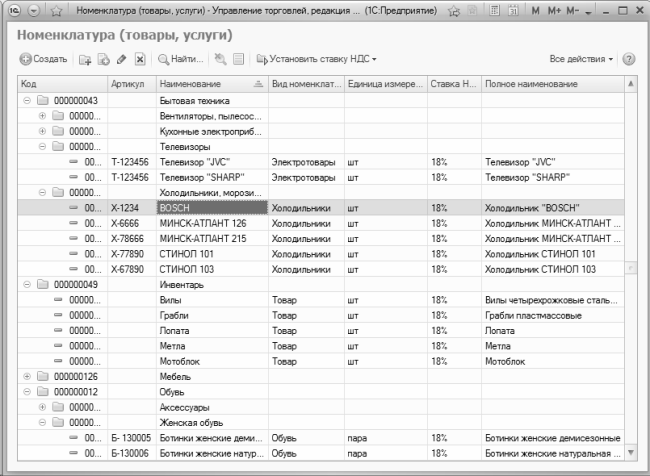
Task: Select Телевизор "JVC" name cell
Action: pyautogui.click(x=212, y=162)
